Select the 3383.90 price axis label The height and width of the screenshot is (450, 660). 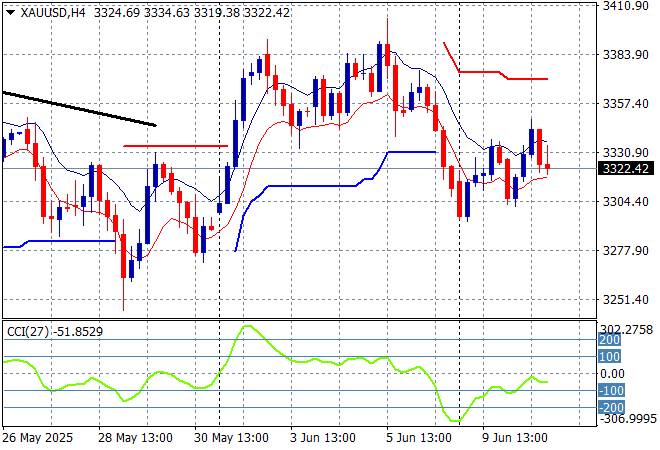point(625,54)
